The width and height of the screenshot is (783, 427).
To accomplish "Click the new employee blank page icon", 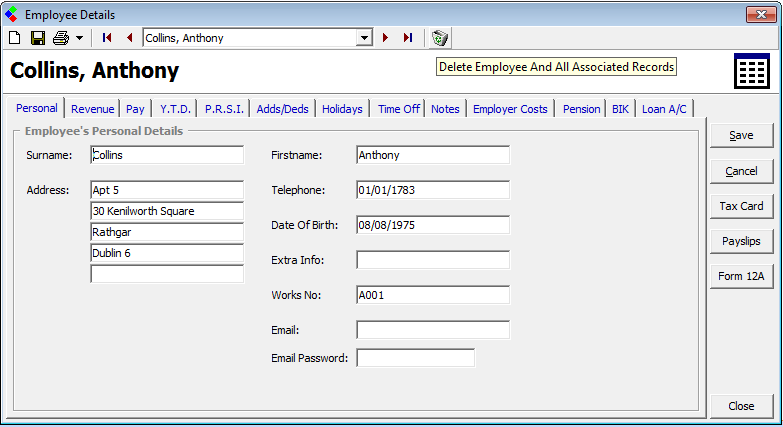I will pyautogui.click(x=15, y=38).
